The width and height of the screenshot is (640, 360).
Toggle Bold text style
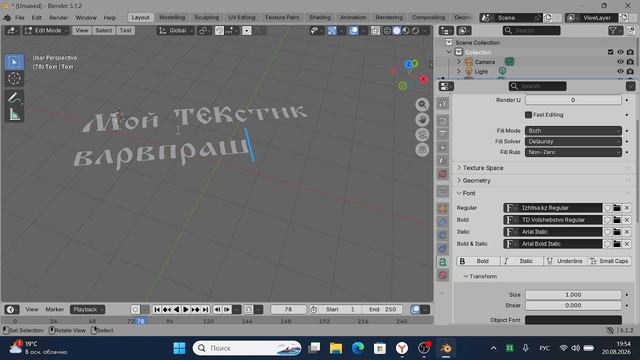click(x=478, y=261)
